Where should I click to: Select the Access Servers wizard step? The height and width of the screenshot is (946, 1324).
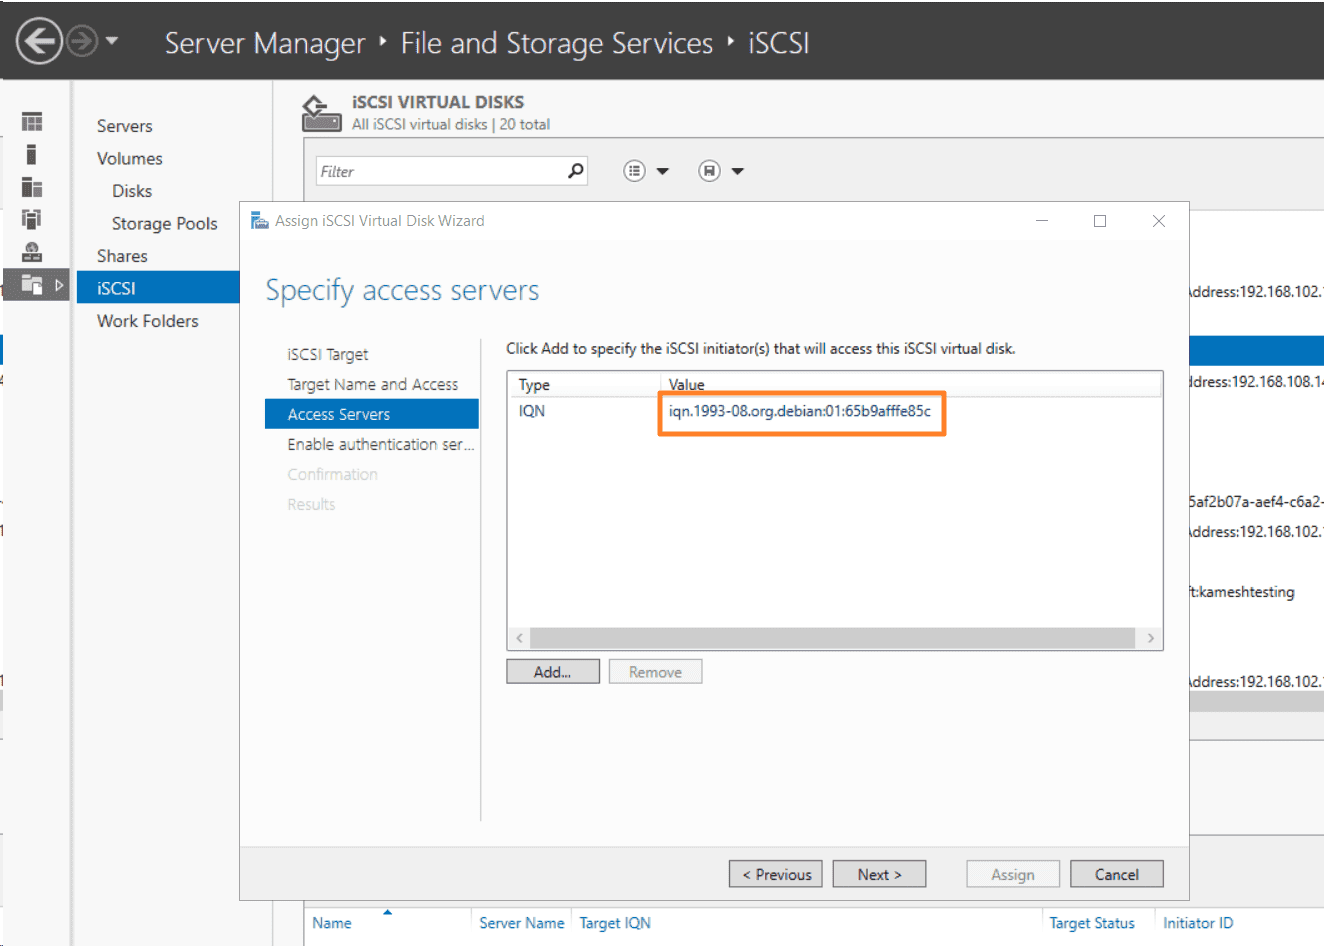tap(372, 414)
